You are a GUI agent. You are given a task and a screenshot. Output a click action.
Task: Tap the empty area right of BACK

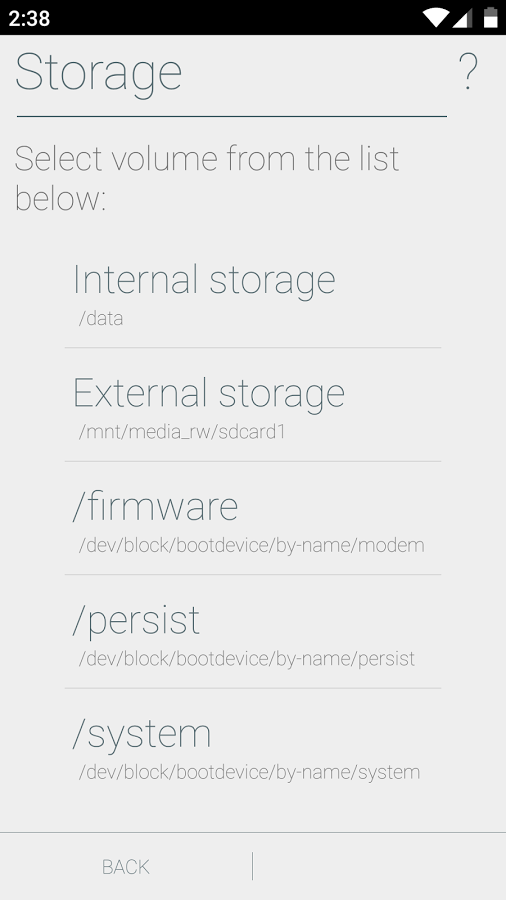click(379, 867)
